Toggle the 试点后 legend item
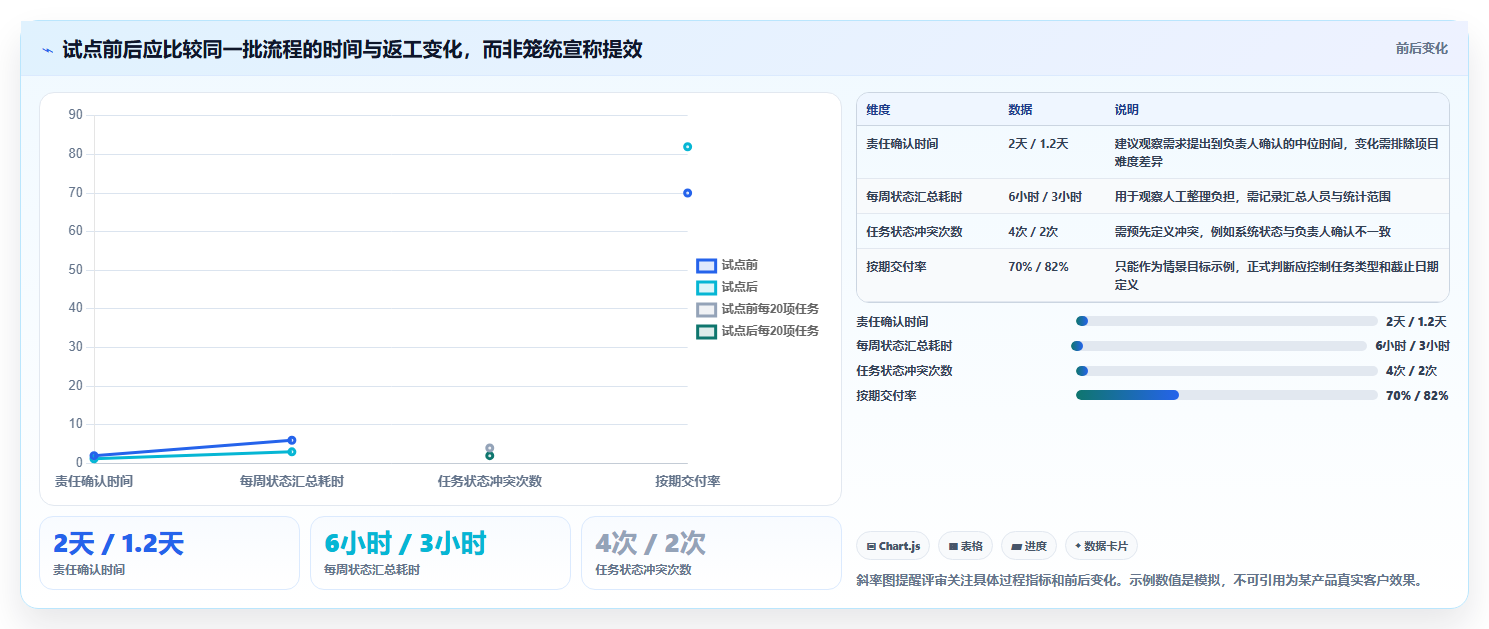 [727, 287]
